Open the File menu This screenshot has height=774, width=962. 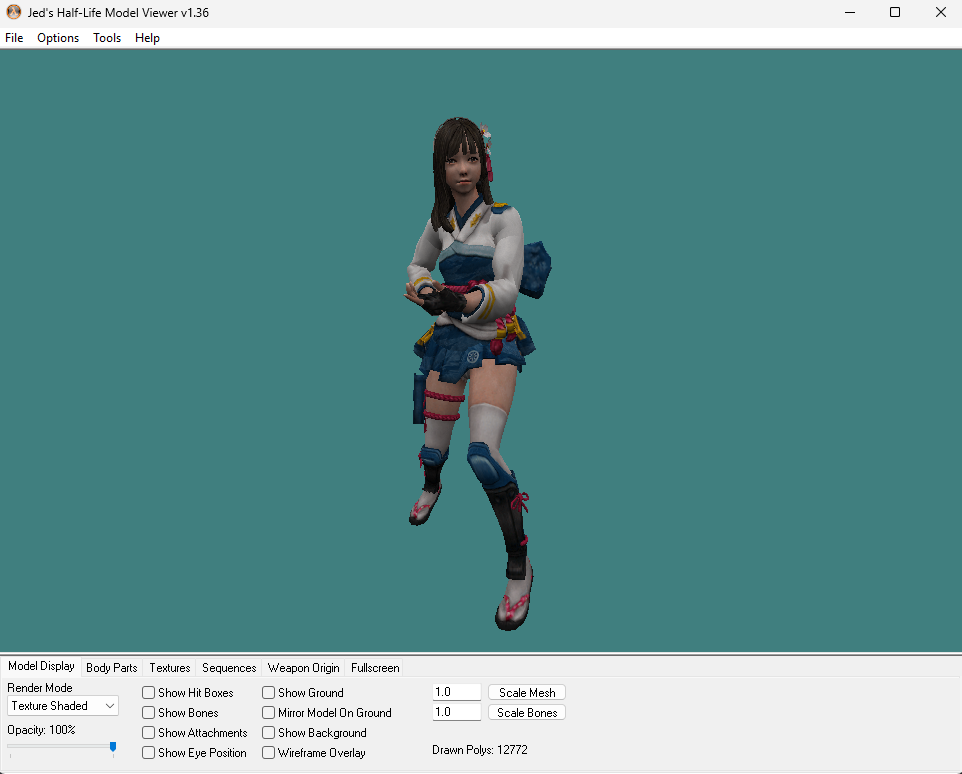(14, 38)
